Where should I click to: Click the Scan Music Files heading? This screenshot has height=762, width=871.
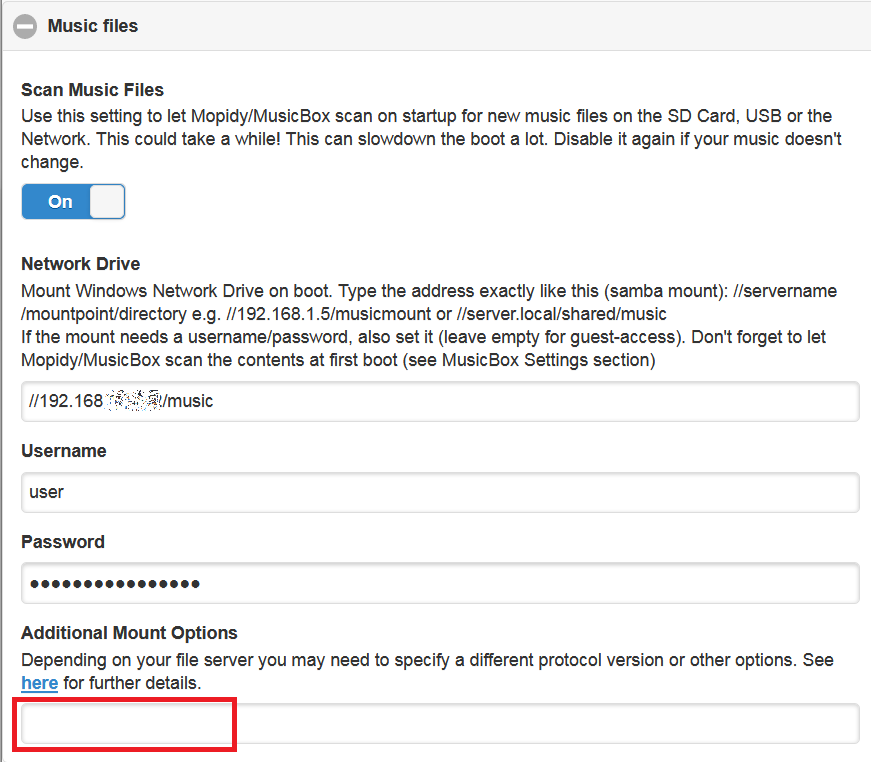tap(92, 90)
